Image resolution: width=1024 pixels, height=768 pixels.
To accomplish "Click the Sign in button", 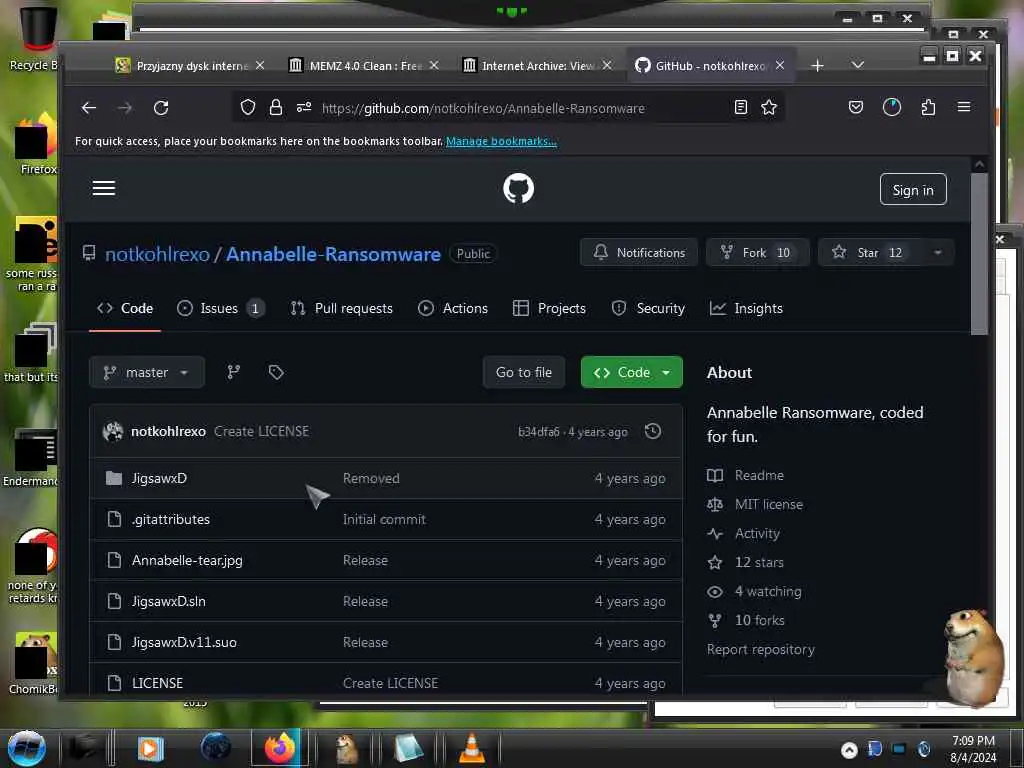I will tap(913, 189).
